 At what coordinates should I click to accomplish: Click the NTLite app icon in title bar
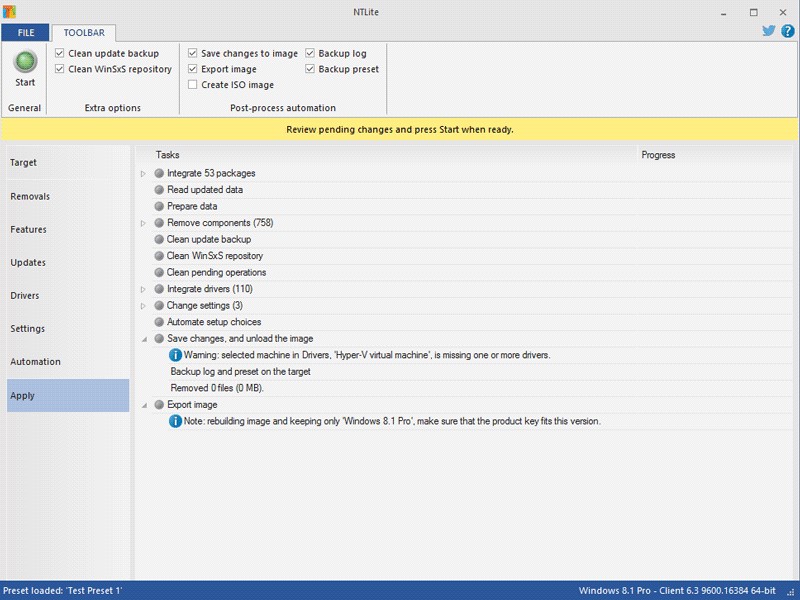(x=10, y=12)
